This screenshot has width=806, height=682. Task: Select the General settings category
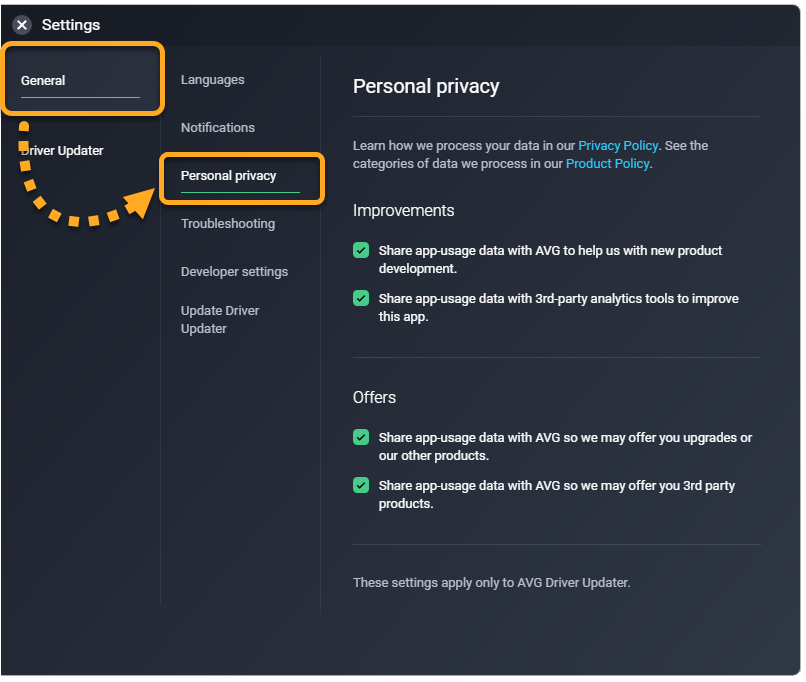pyautogui.click(x=43, y=81)
